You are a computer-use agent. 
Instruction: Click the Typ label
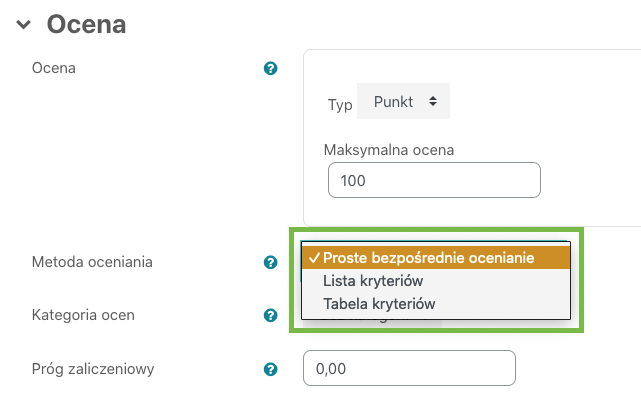(340, 105)
